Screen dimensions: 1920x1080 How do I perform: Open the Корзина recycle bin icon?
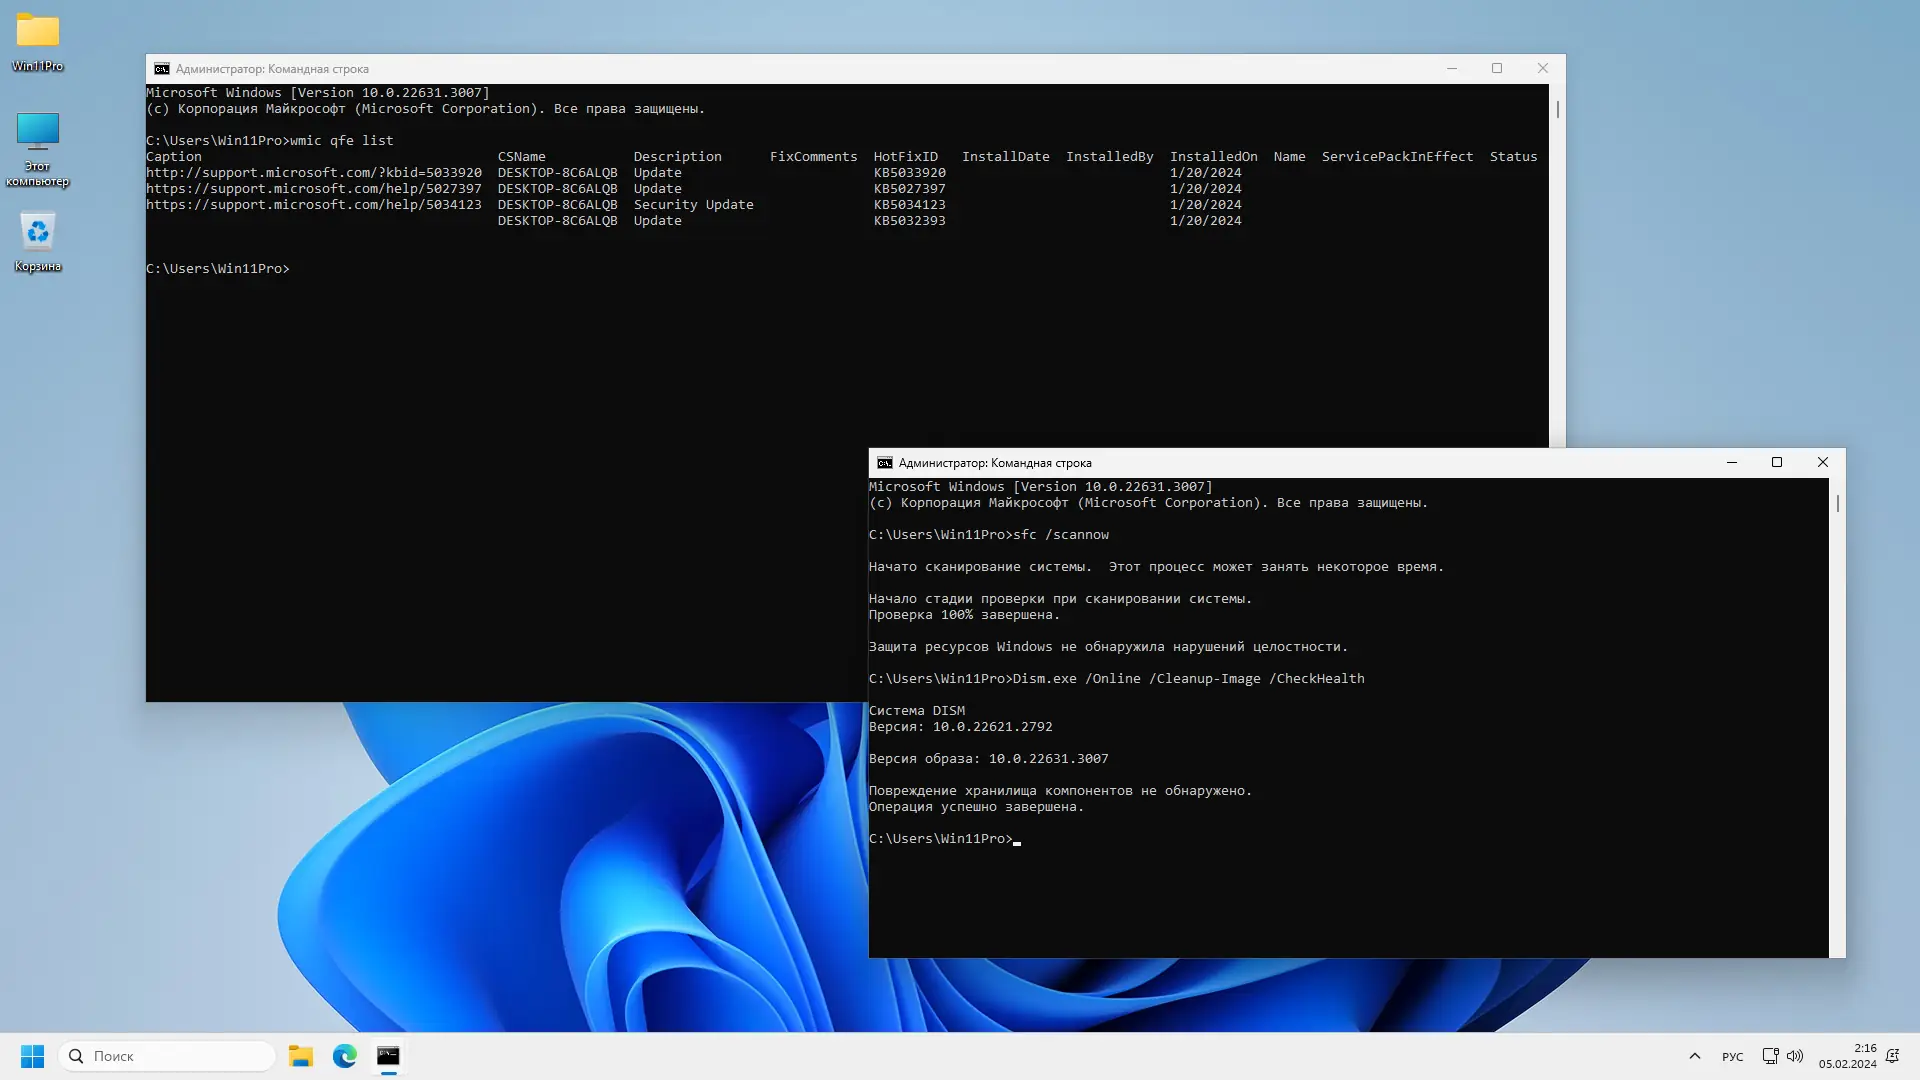38,234
